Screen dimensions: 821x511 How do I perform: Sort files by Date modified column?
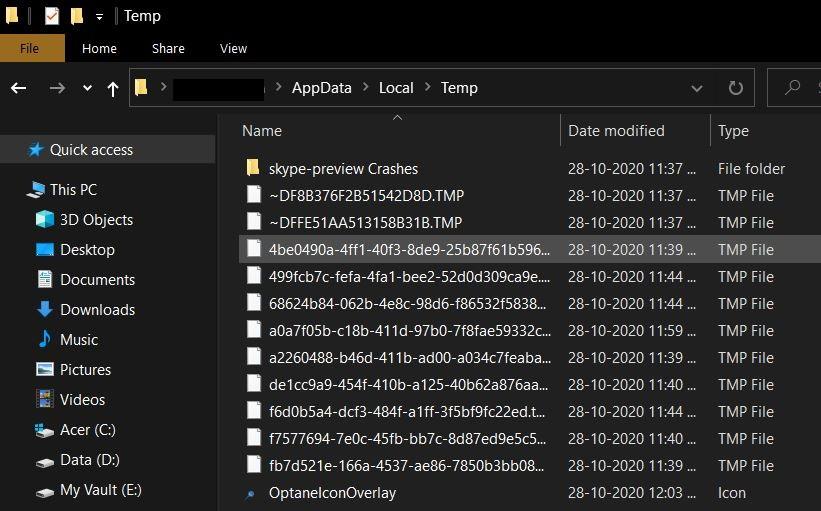[x=616, y=131]
